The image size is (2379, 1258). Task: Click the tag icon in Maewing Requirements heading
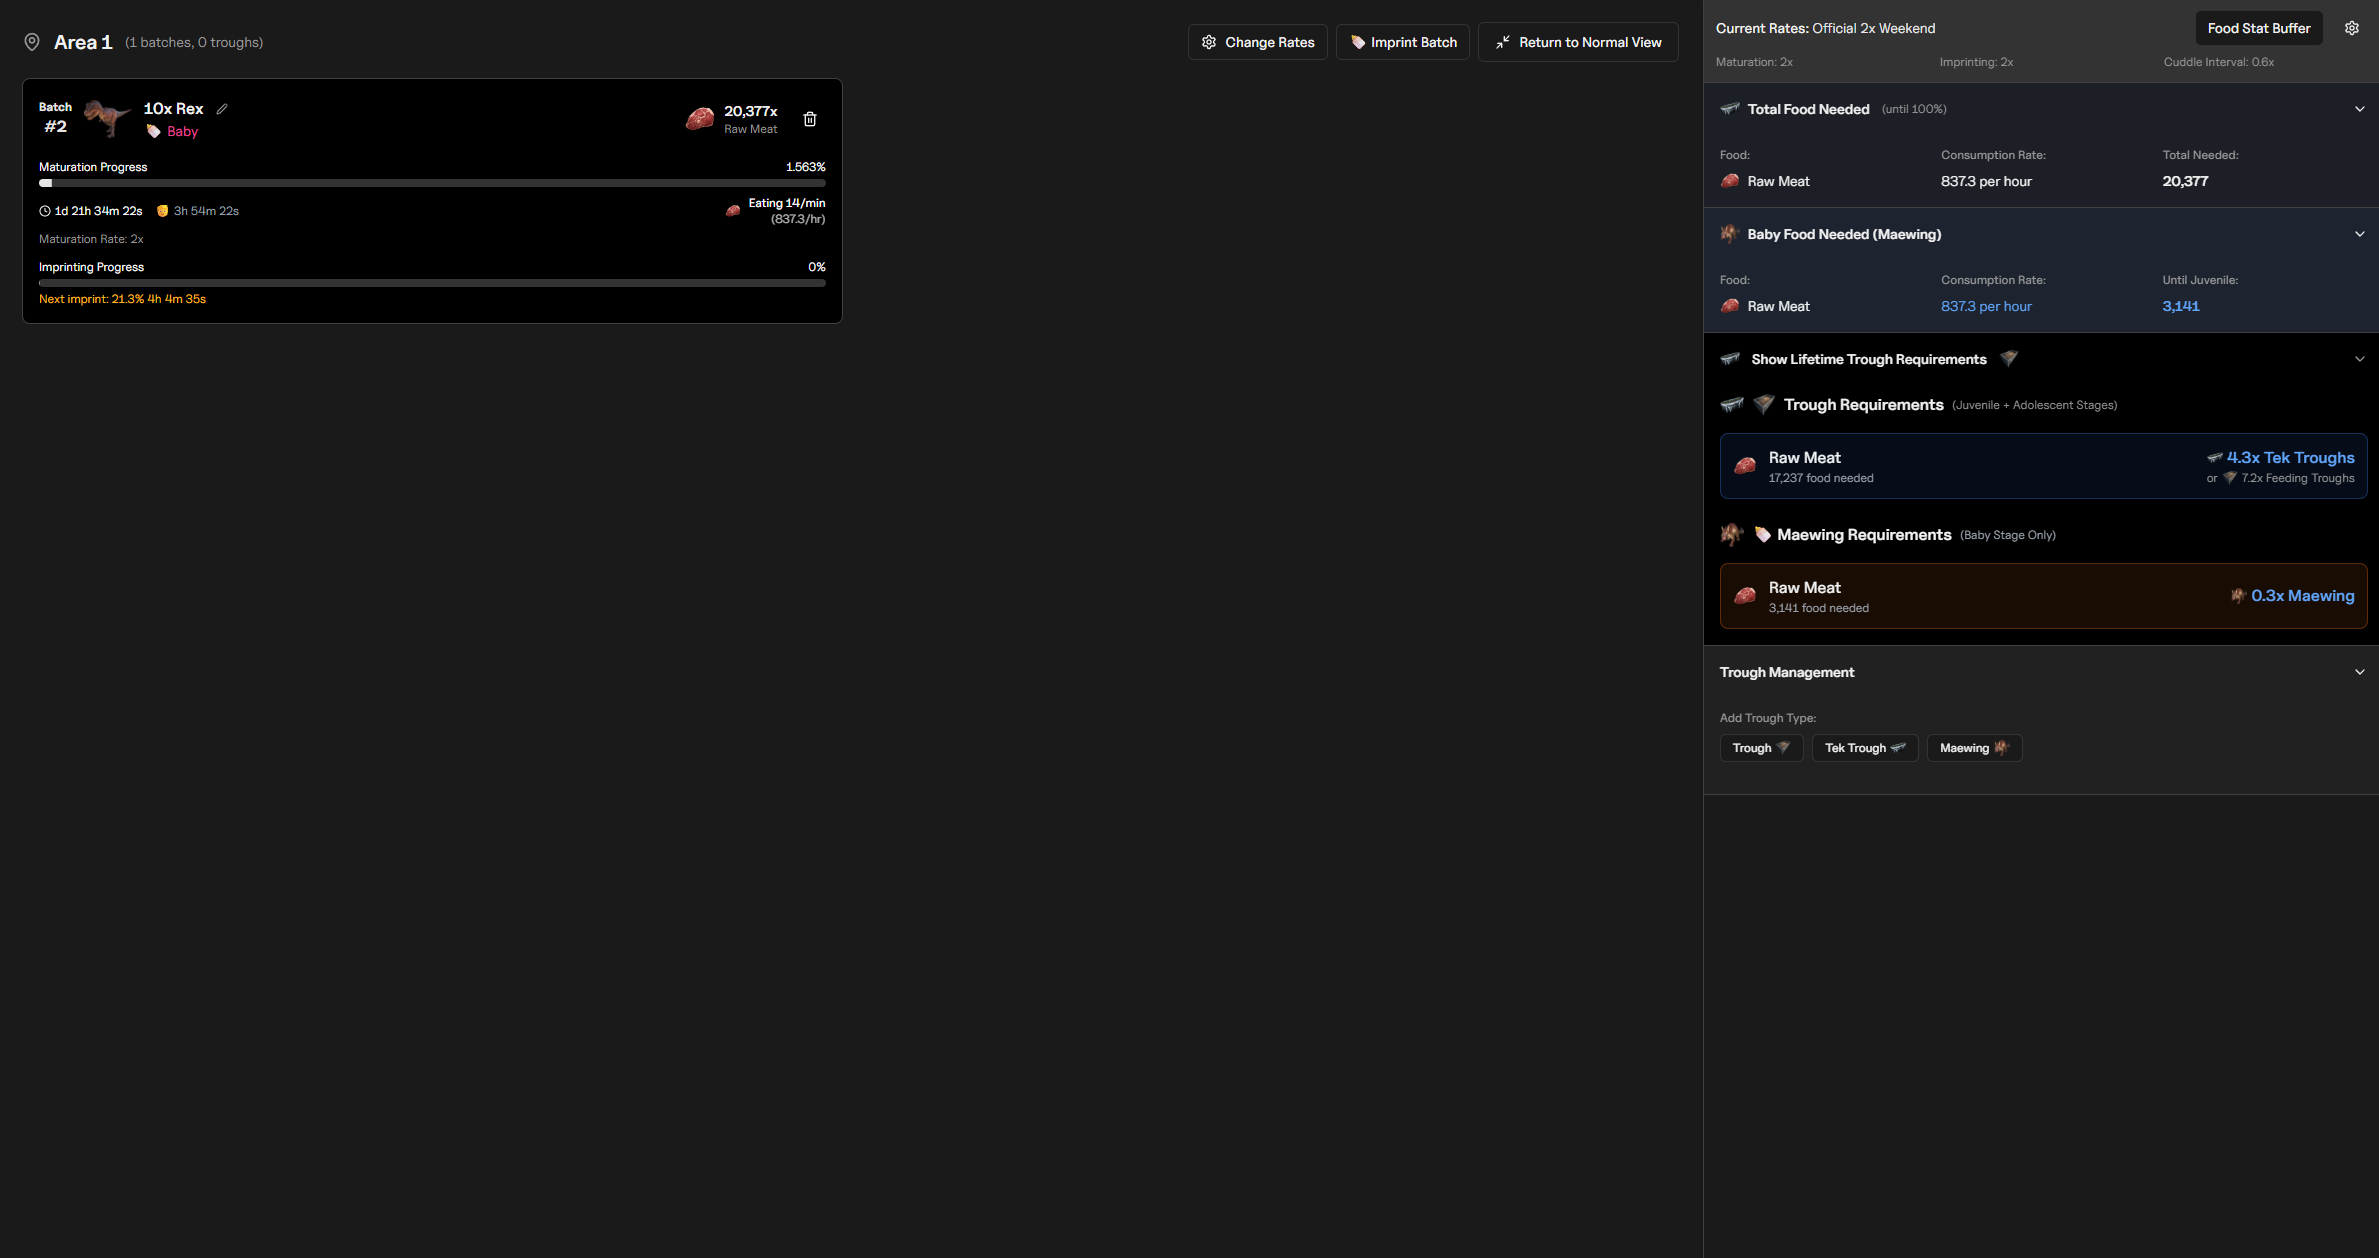(1763, 535)
